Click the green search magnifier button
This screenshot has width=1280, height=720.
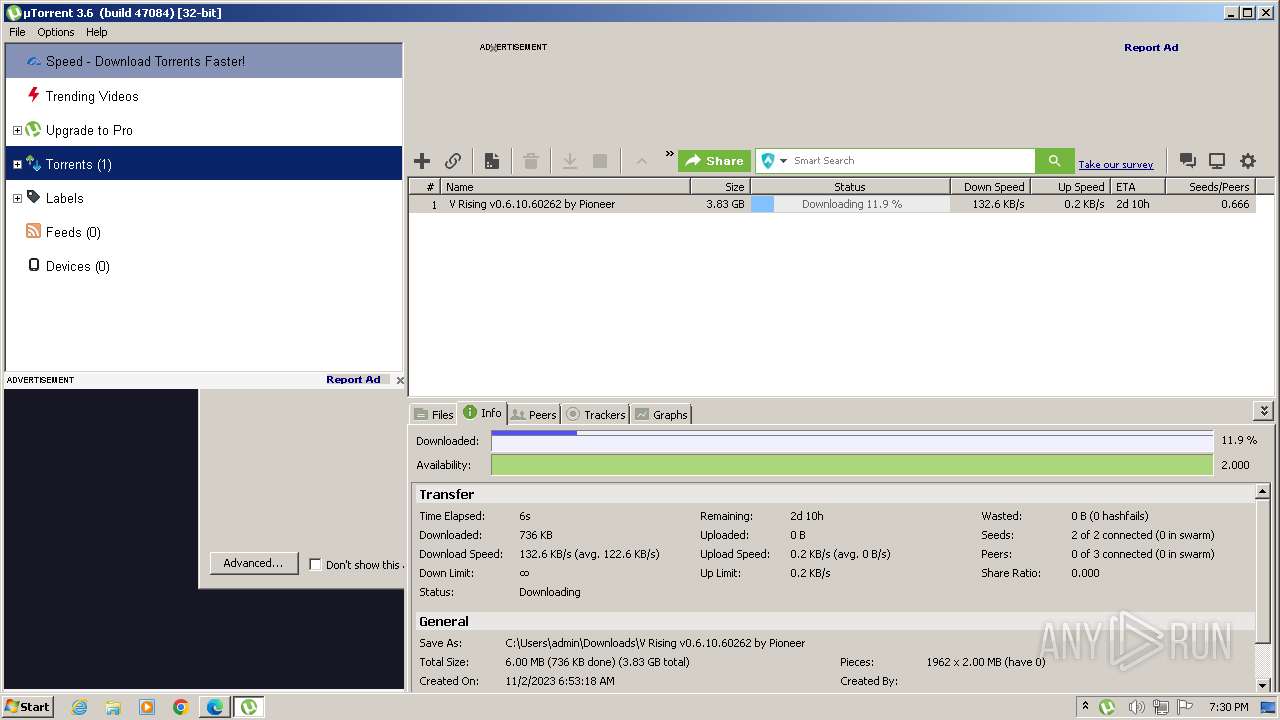(x=1054, y=161)
